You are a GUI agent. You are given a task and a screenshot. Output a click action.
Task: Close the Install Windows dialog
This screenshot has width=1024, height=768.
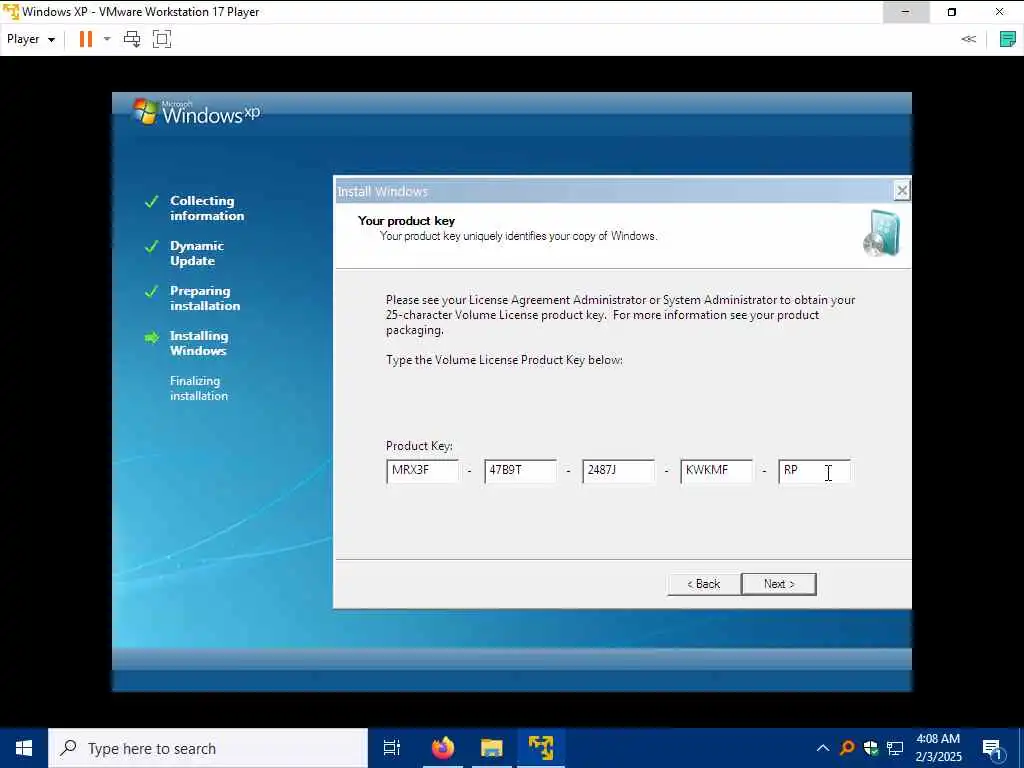tap(902, 191)
